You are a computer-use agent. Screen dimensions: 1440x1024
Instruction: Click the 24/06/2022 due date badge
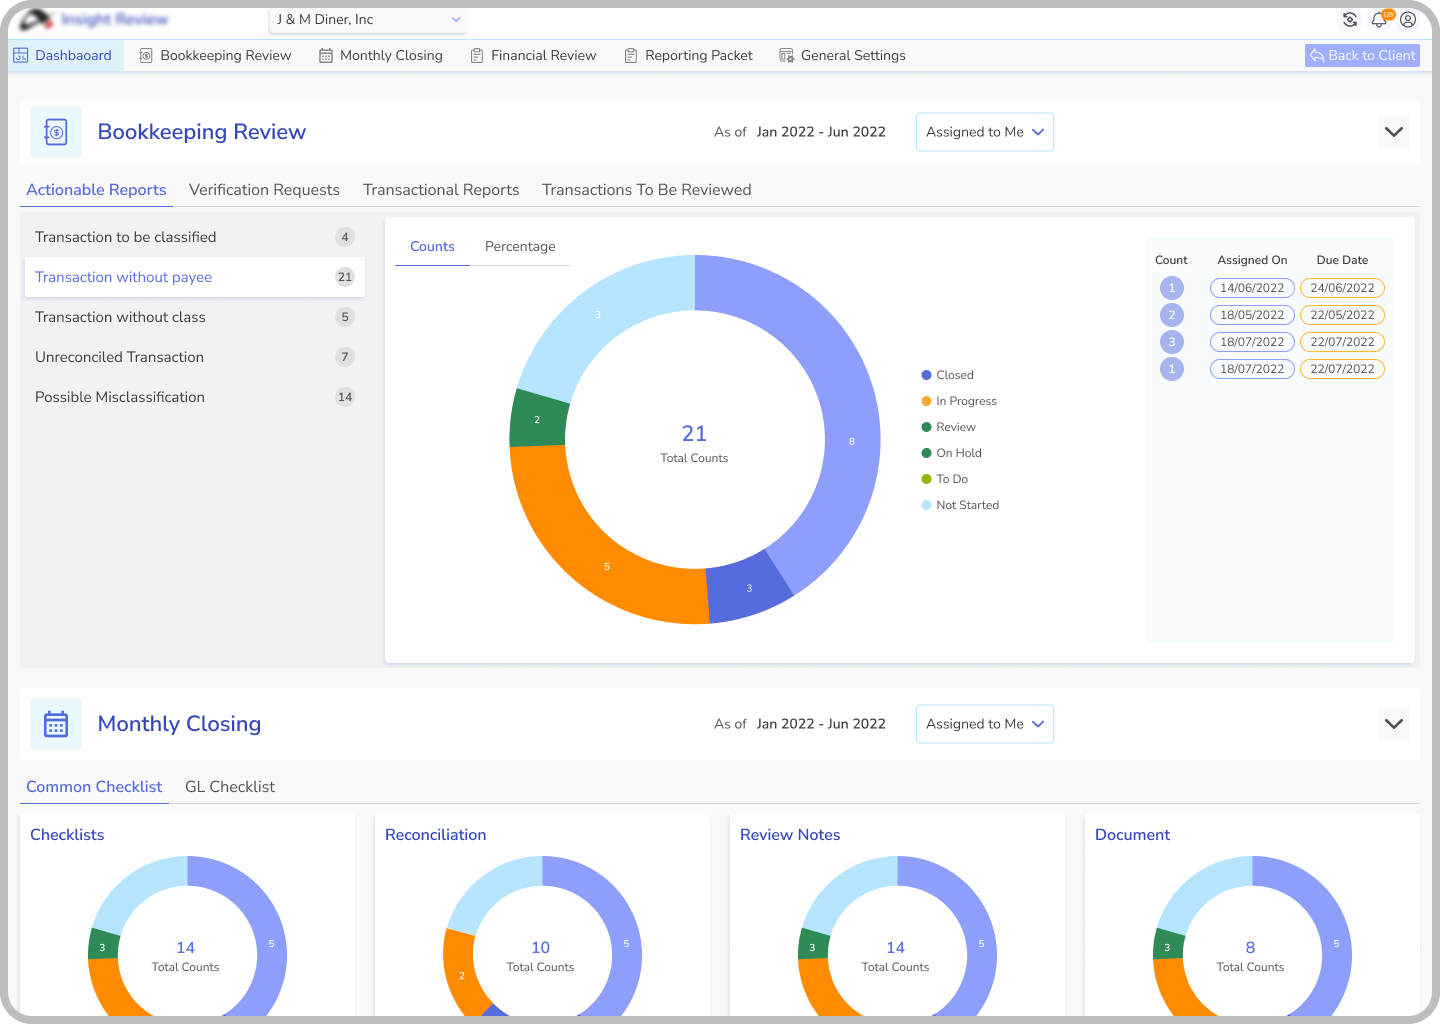click(1342, 288)
